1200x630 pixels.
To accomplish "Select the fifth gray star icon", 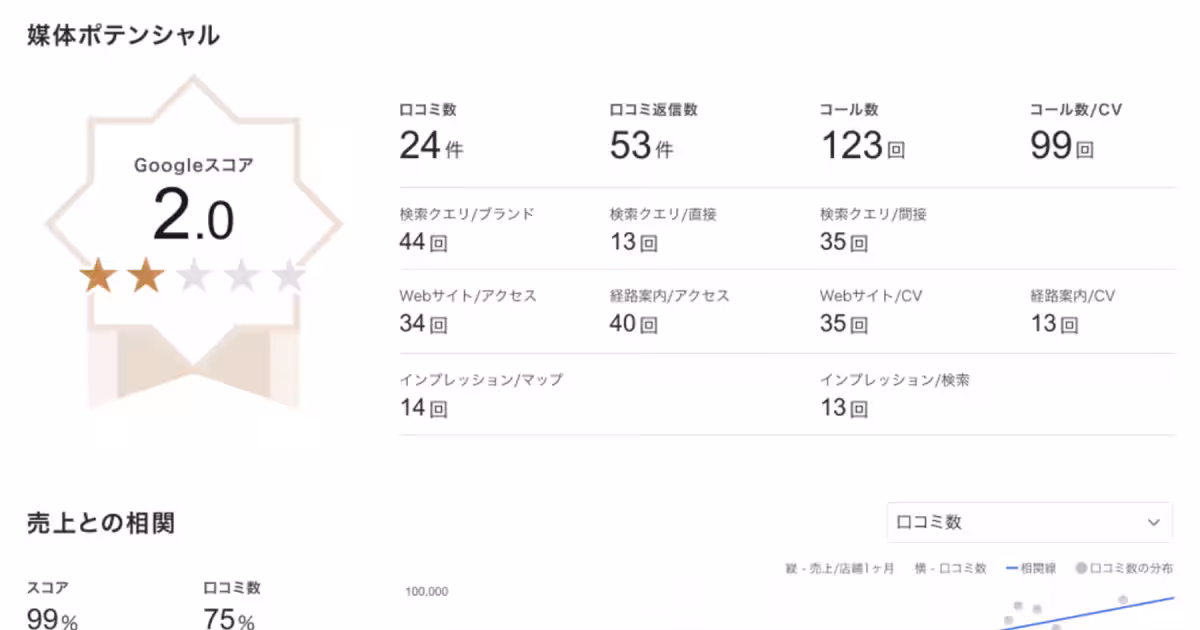I will pyautogui.click(x=290, y=277).
